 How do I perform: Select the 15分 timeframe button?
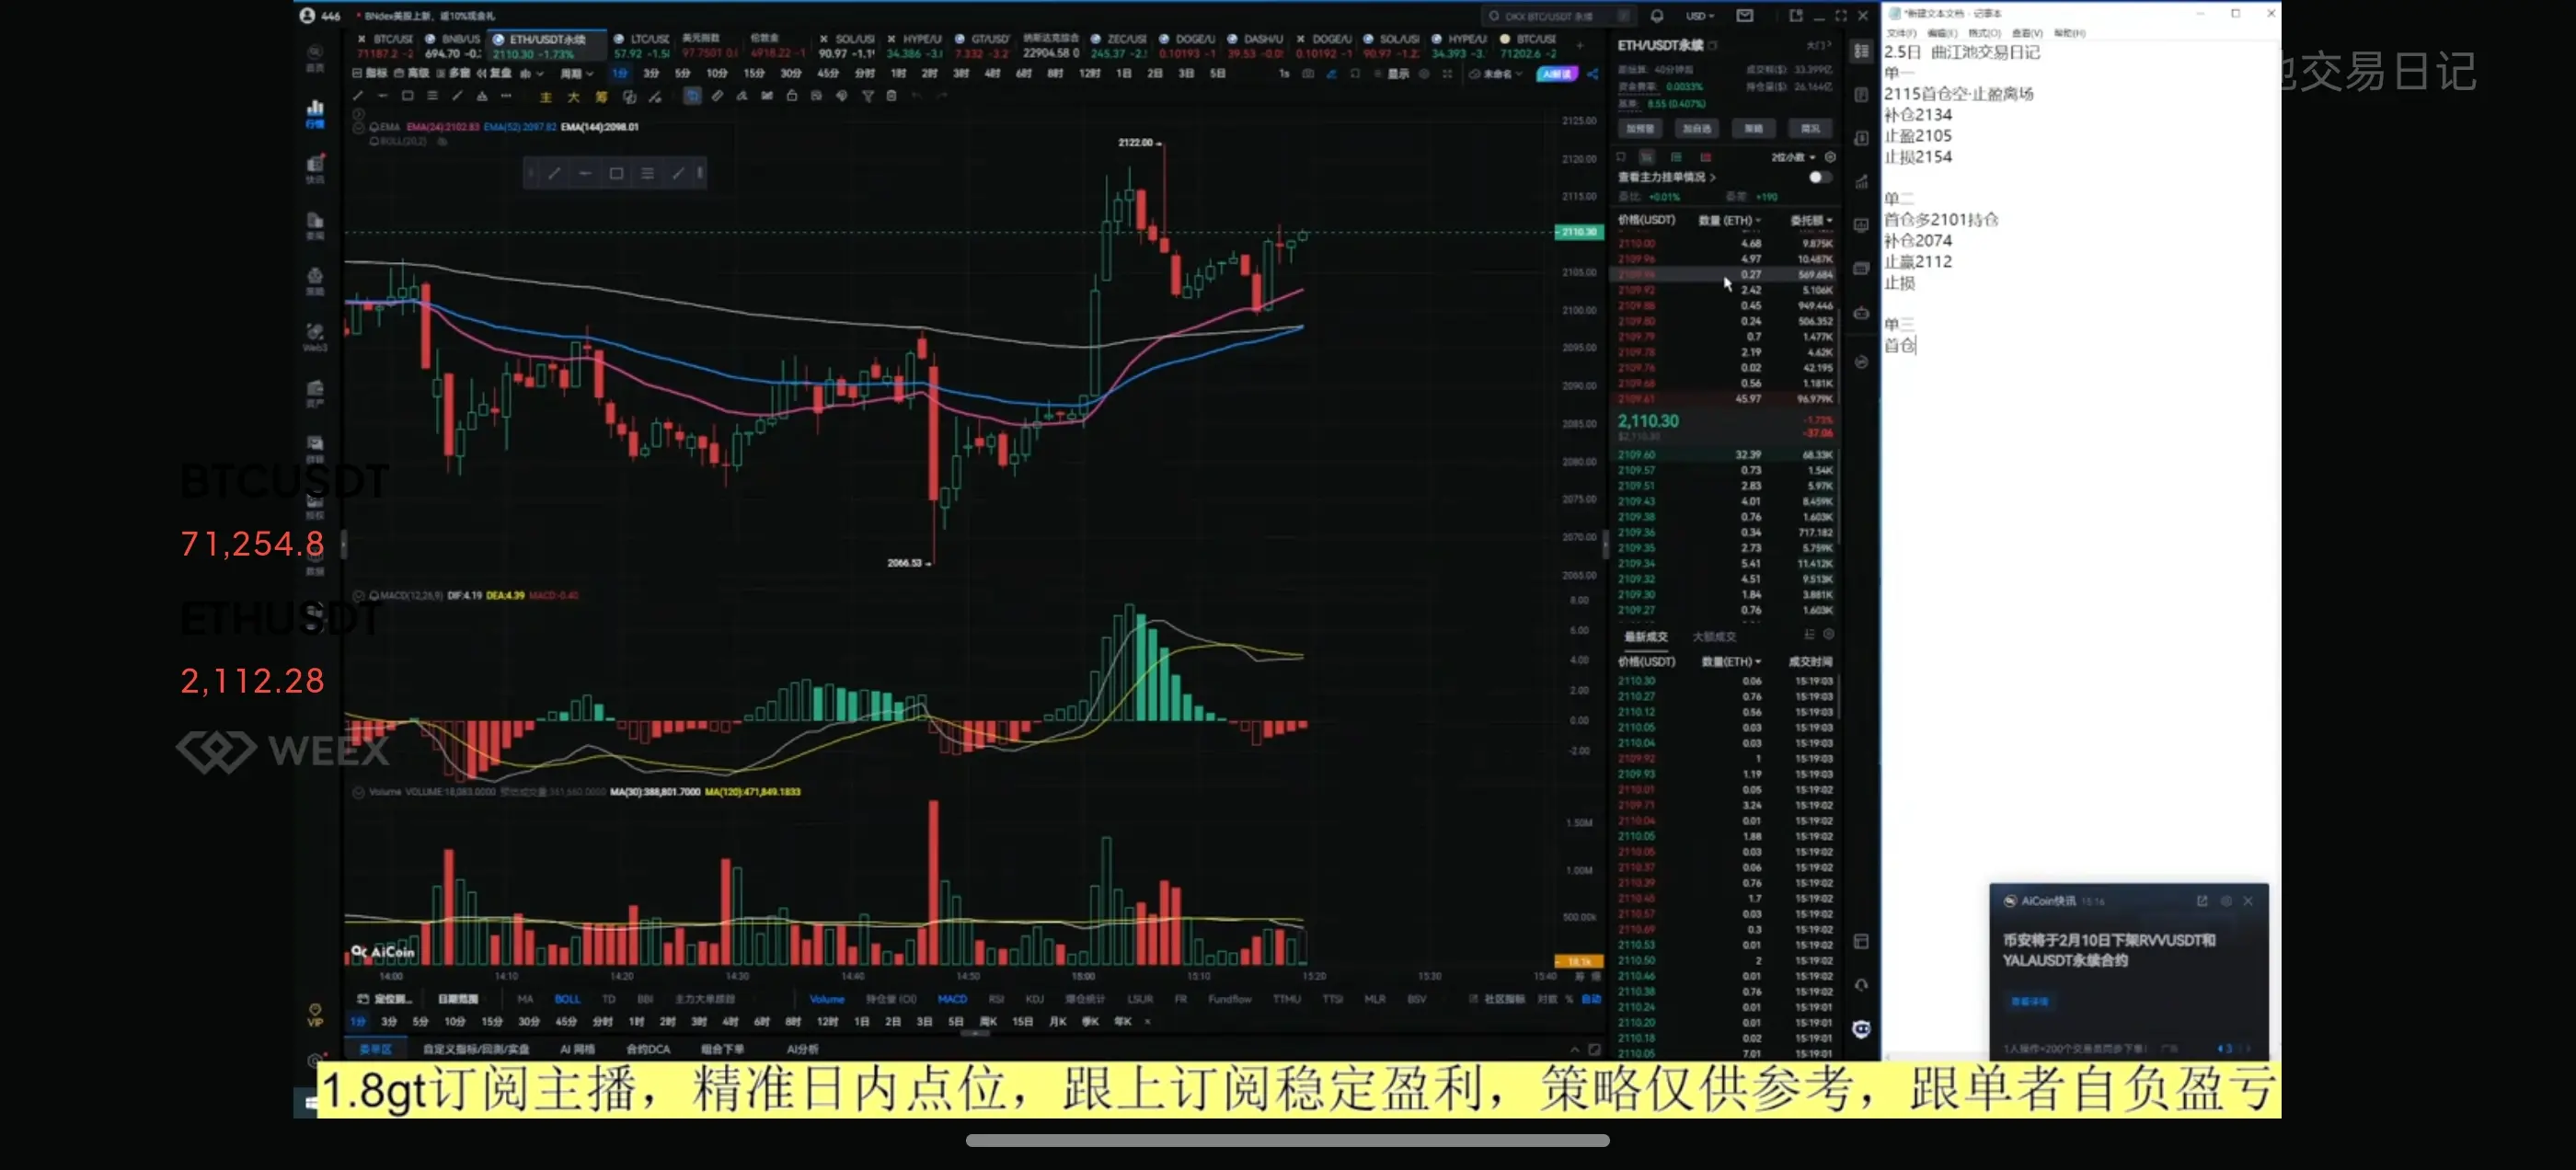click(754, 74)
